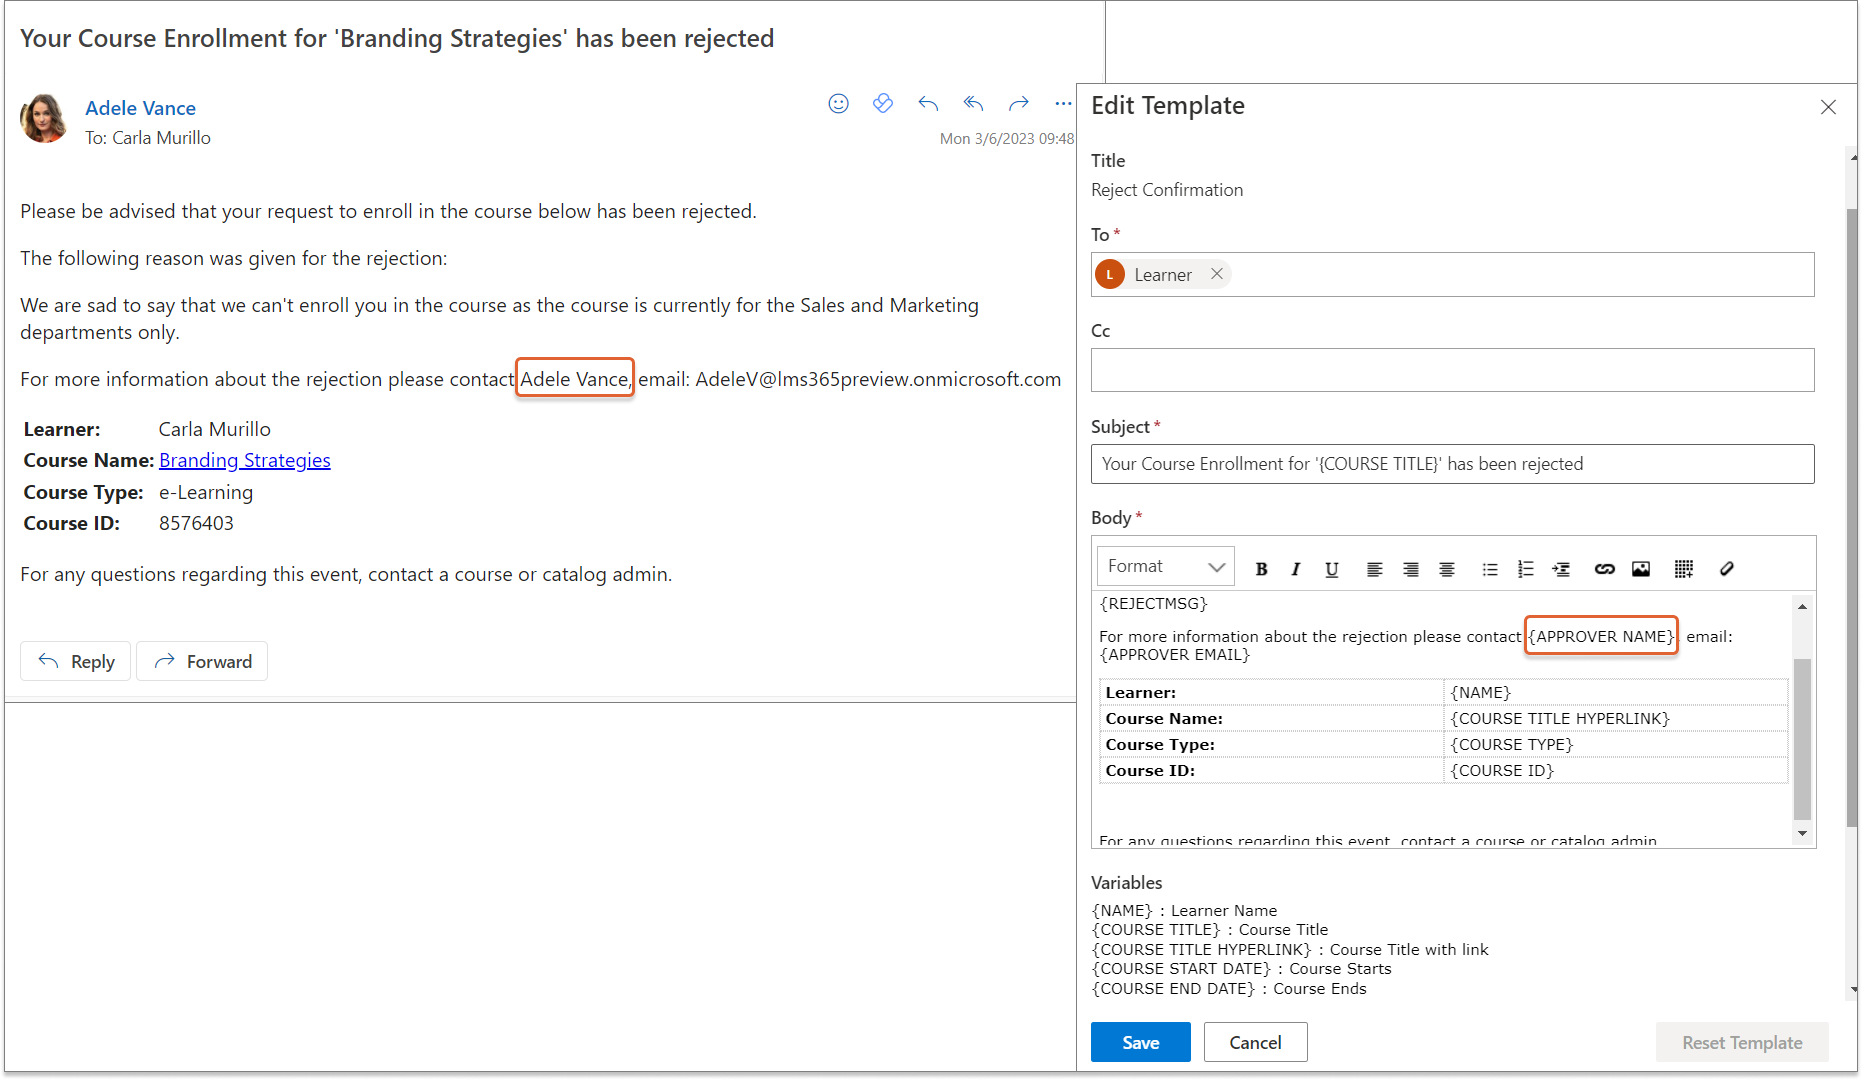1862x1080 pixels.
Task: Open the more actions ellipsis menu
Action: [x=1062, y=103]
